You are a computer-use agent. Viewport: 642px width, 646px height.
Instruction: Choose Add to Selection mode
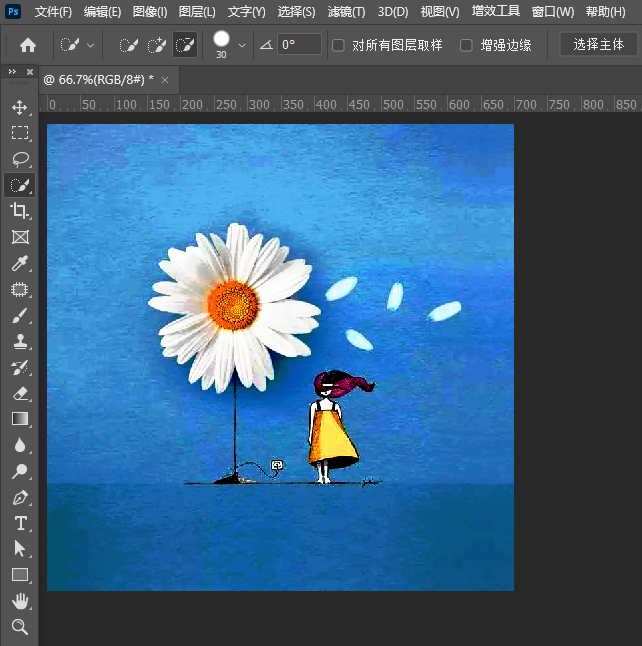(157, 44)
